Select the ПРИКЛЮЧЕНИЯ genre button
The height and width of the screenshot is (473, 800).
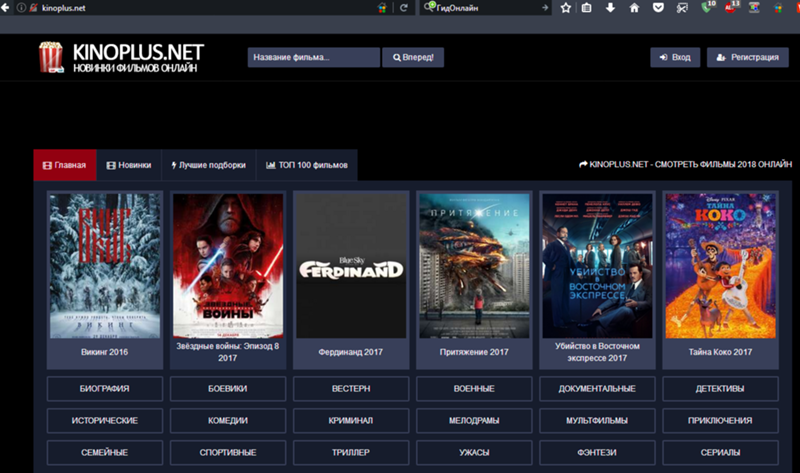click(720, 420)
